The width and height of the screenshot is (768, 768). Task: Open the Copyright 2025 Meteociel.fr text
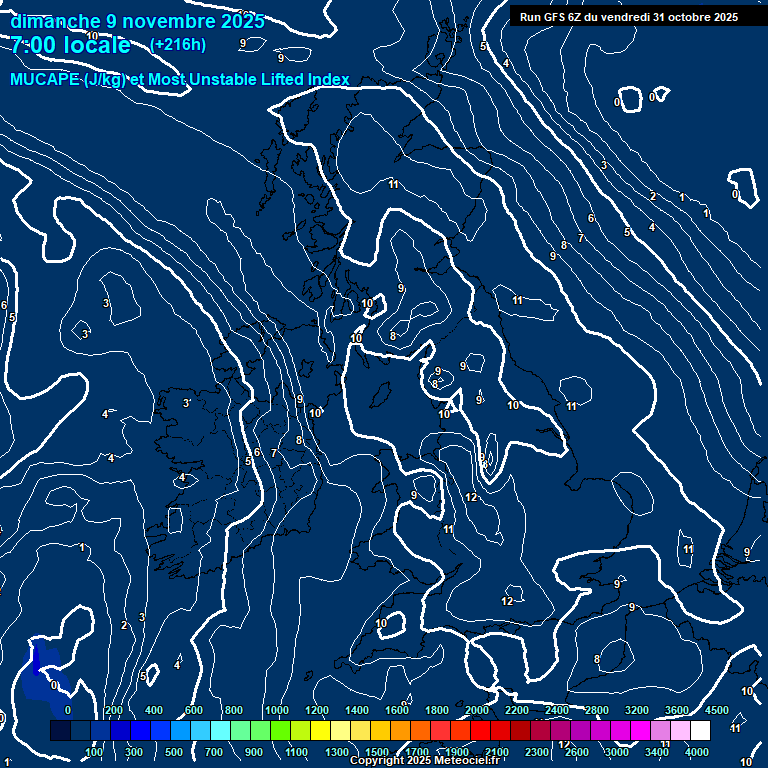pos(424,761)
